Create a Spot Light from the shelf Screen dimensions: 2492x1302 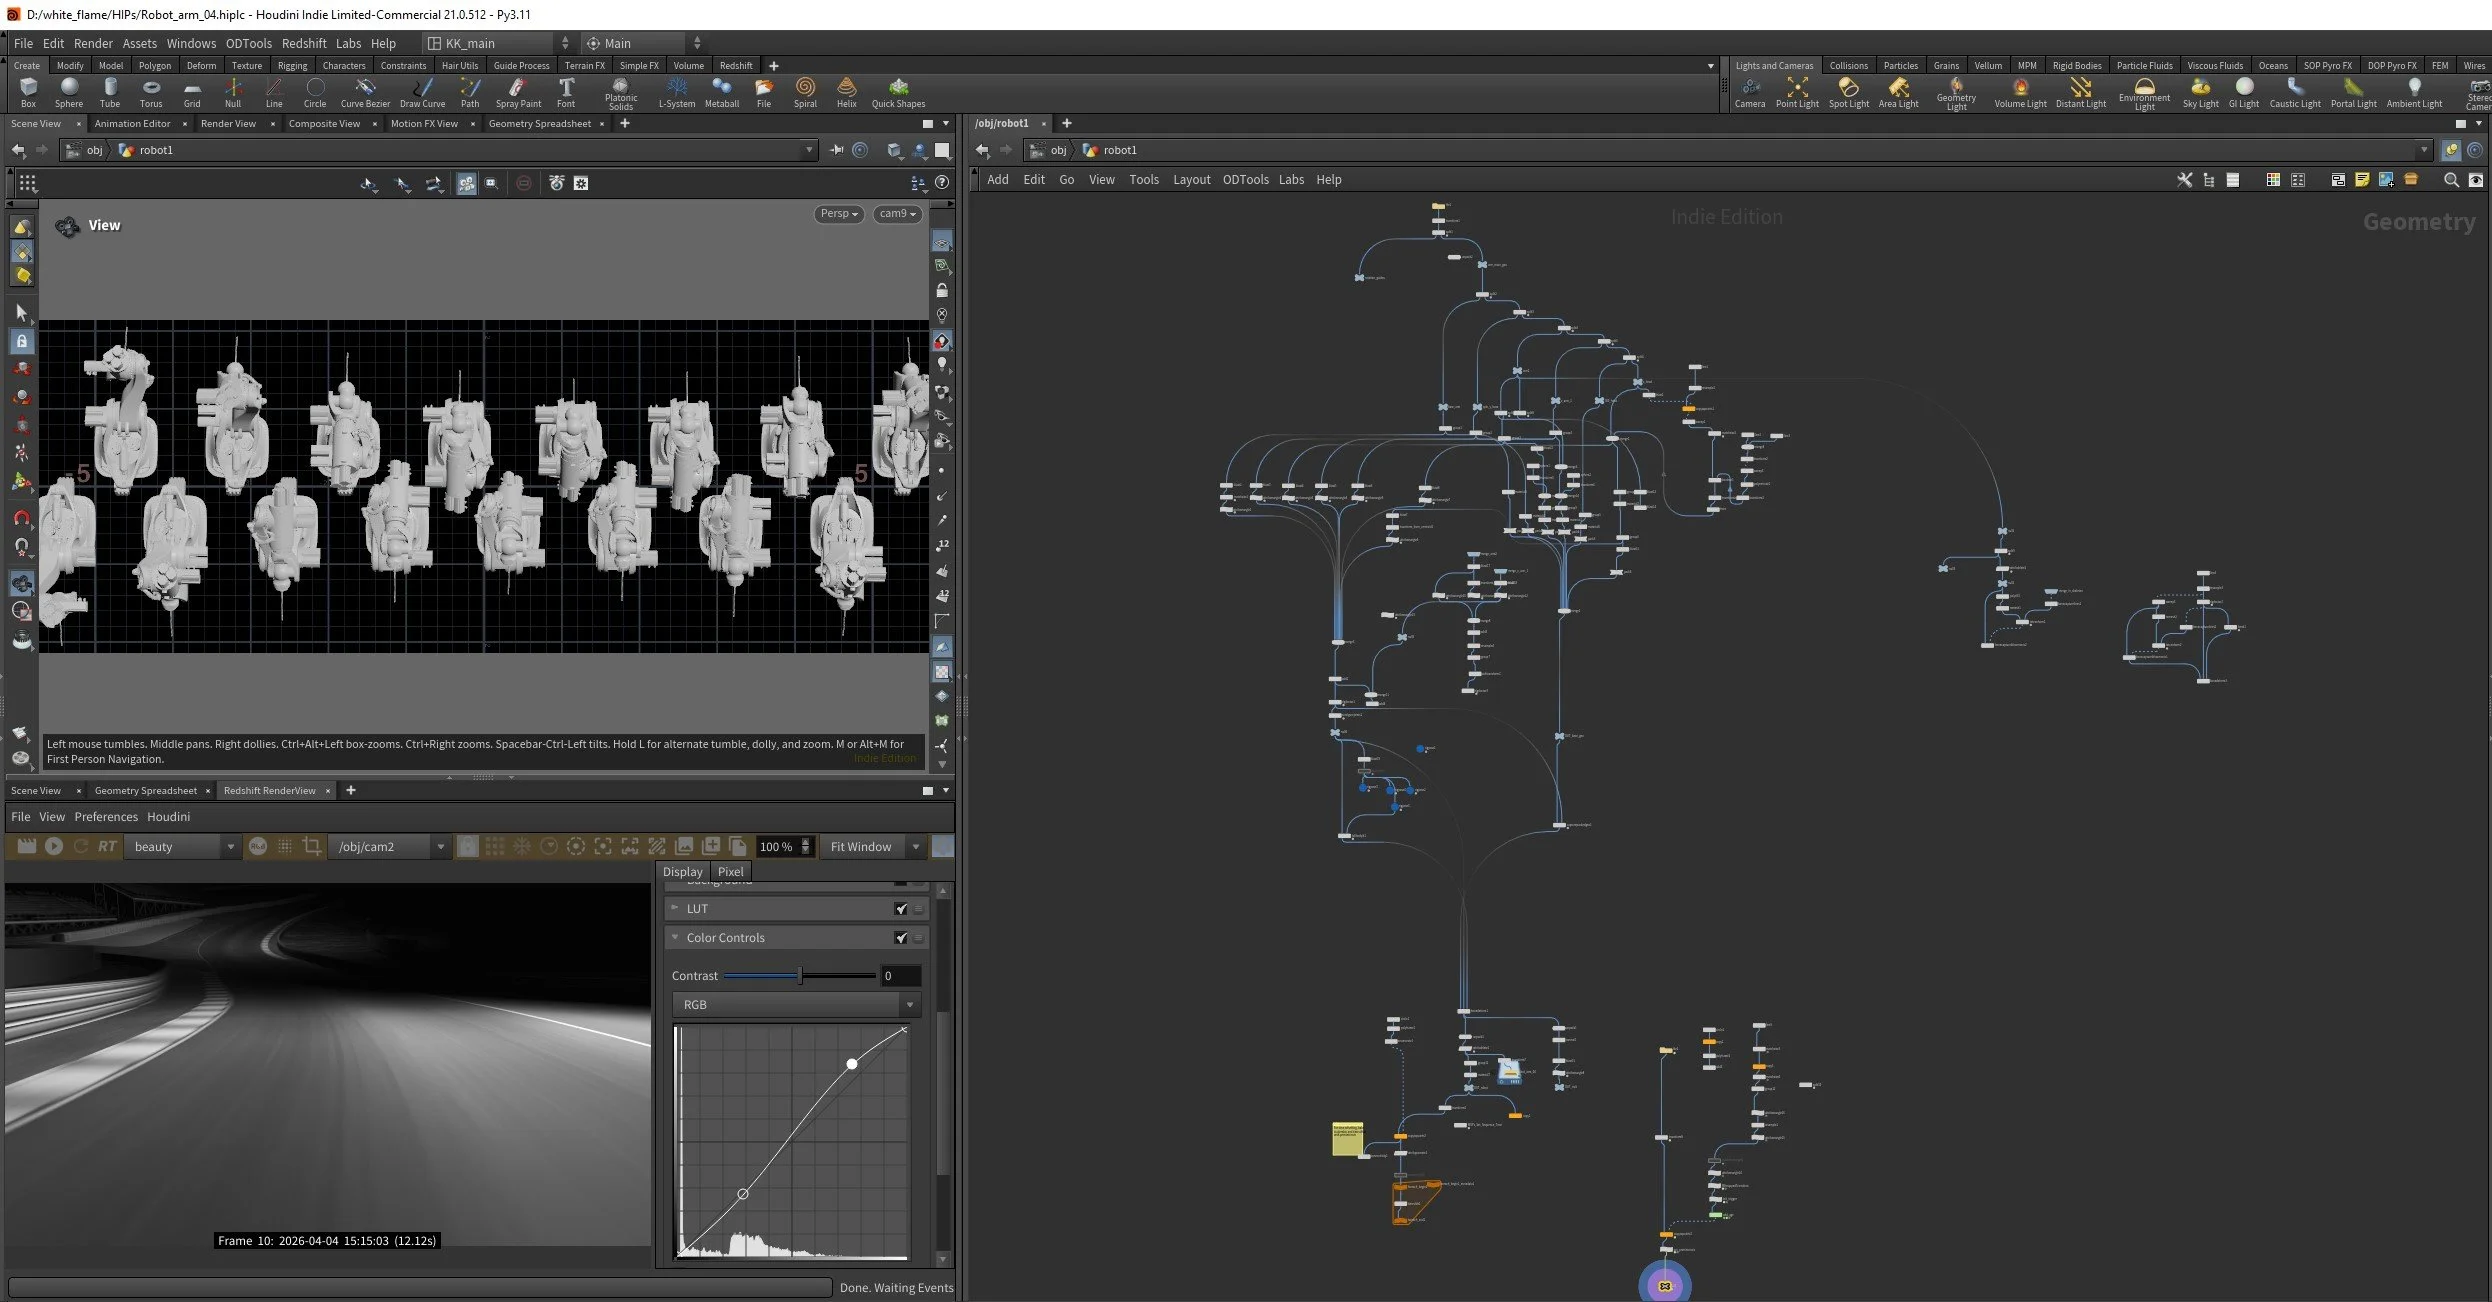click(x=1849, y=92)
